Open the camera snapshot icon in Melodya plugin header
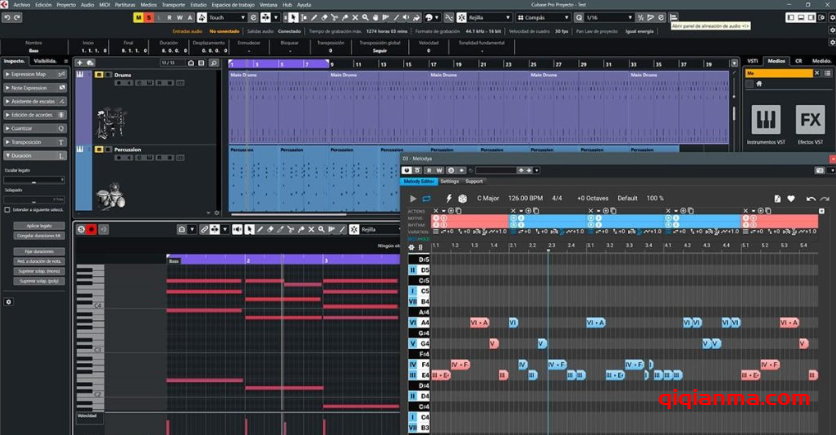The height and width of the screenshot is (435, 836). [819, 171]
